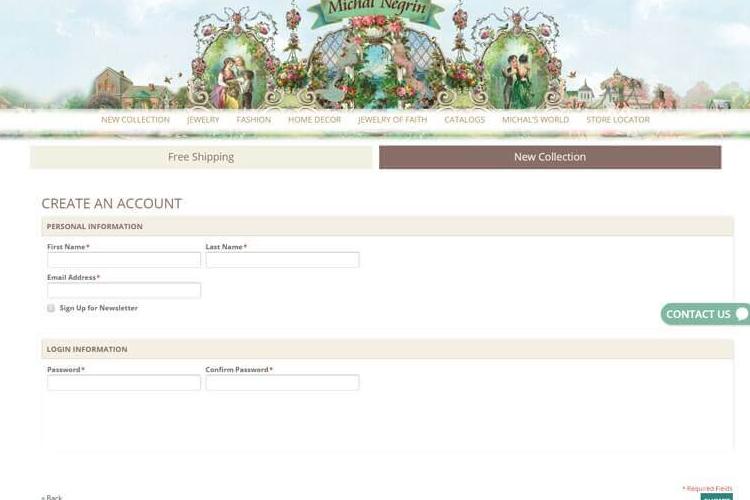Screen dimensions: 750x500
Task: Open the Catalogs menu item
Action: tap(464, 120)
